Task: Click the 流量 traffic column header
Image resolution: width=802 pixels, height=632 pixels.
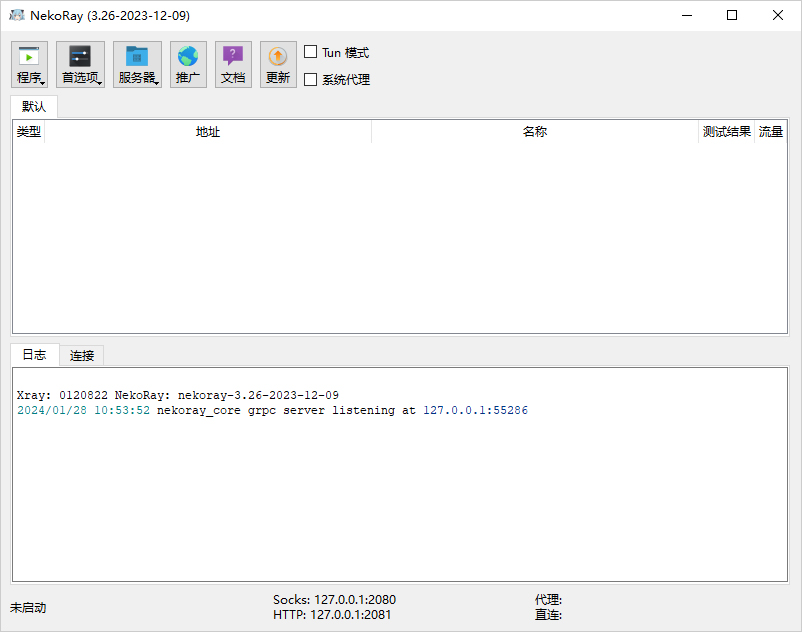Action: [x=771, y=132]
